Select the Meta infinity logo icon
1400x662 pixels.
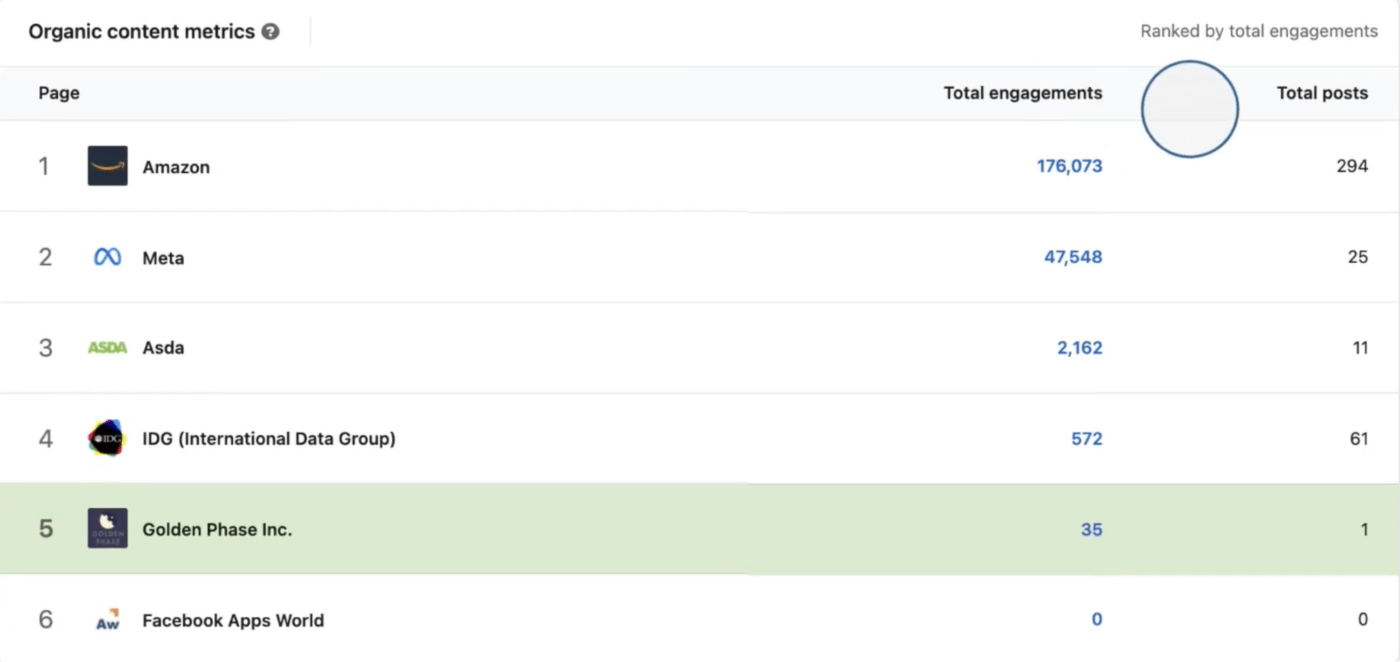pos(107,257)
